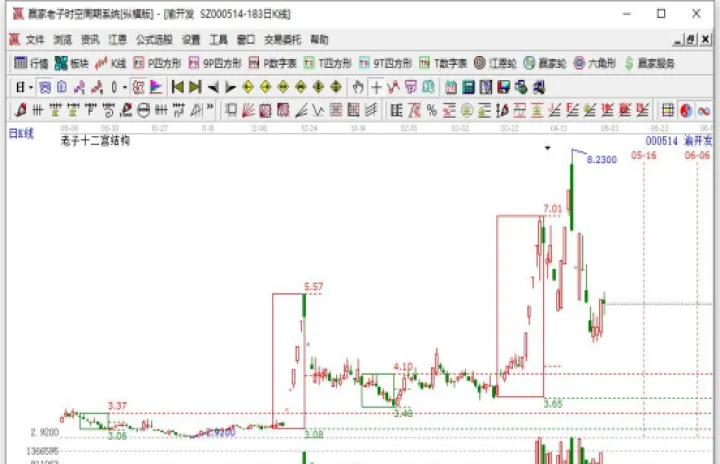The image size is (720, 464).
Task: Open the T数字表 time table
Action: pos(443,63)
